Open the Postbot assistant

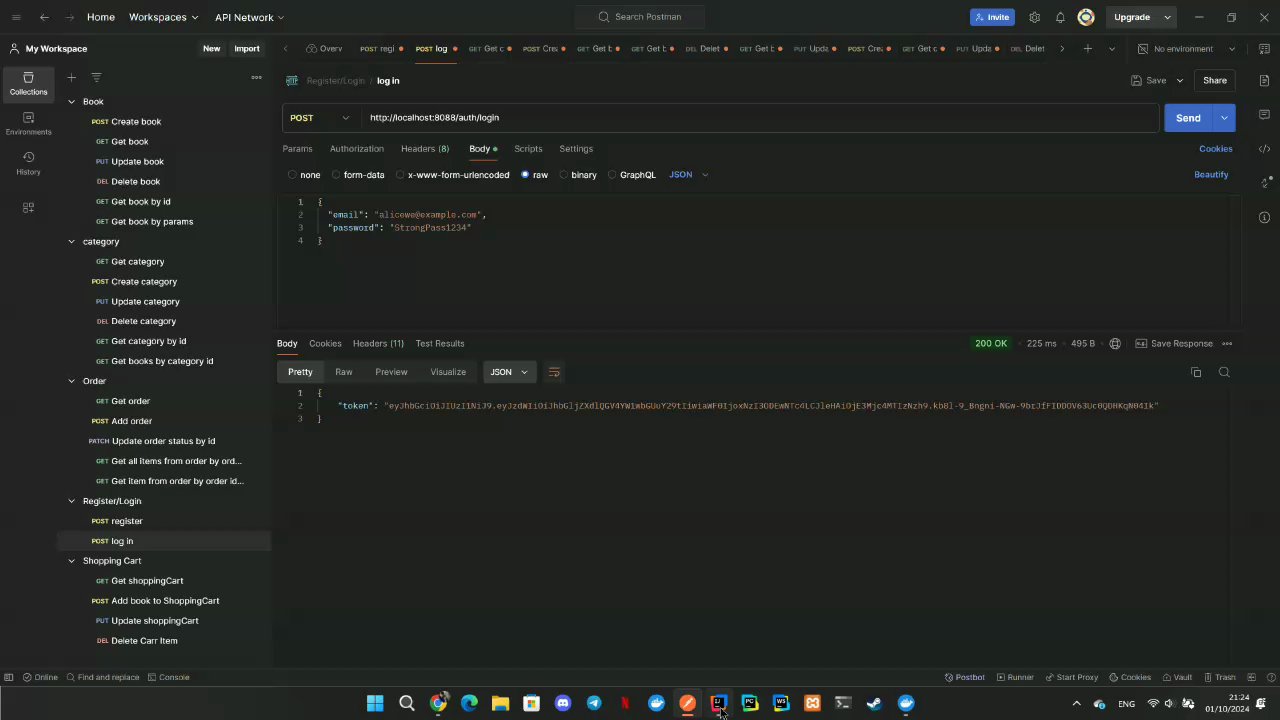click(x=964, y=677)
